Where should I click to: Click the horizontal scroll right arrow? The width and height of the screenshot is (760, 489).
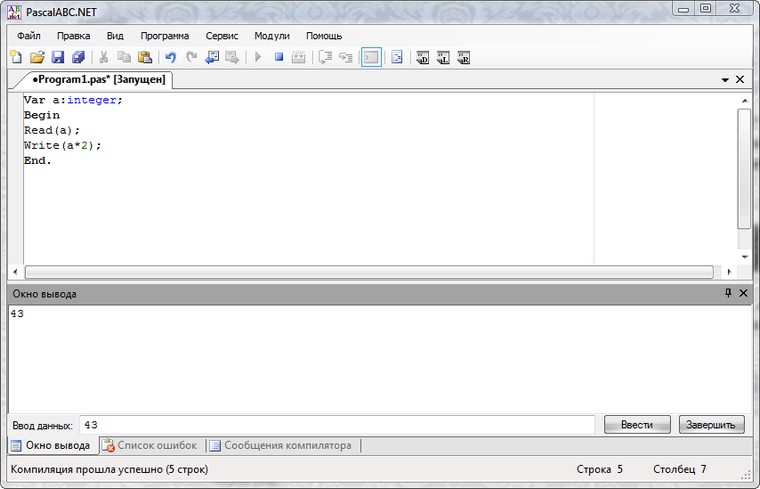(729, 272)
